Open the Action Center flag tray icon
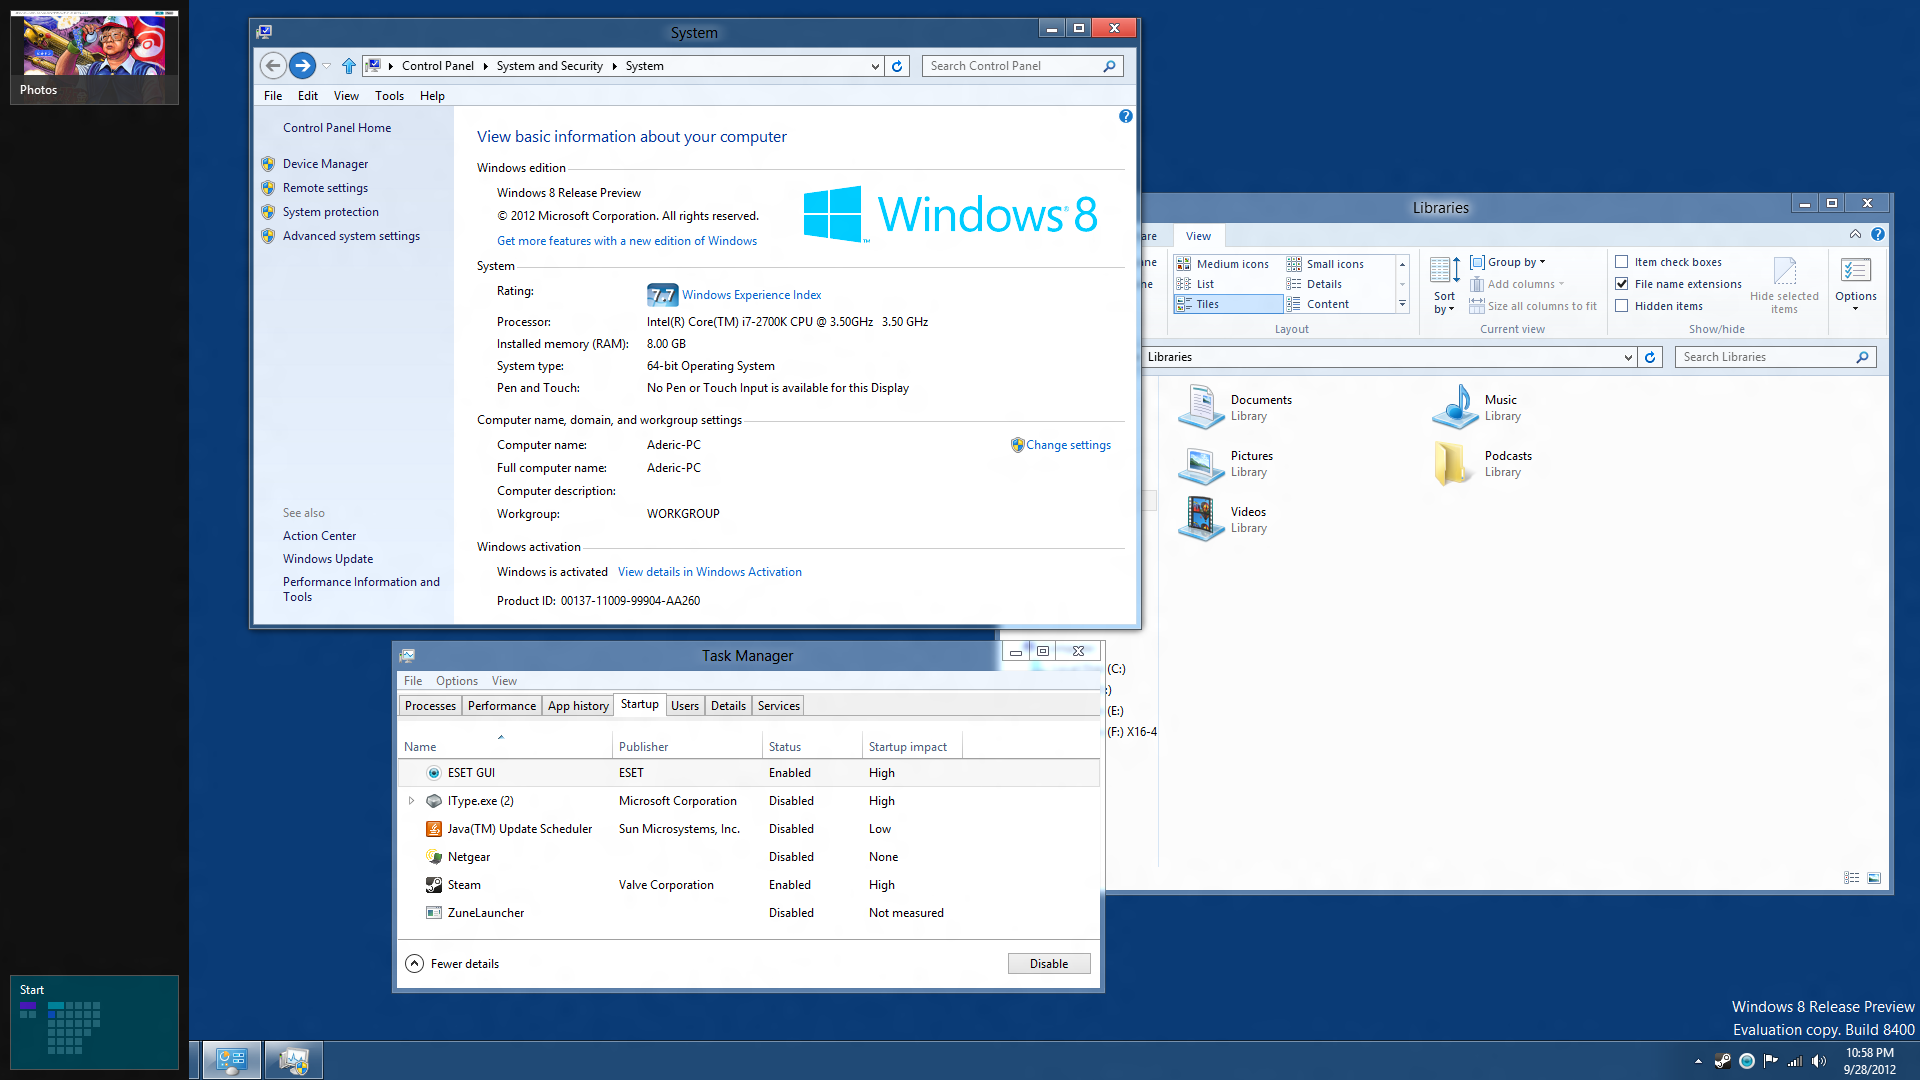This screenshot has width=1920, height=1080. [1771, 1061]
